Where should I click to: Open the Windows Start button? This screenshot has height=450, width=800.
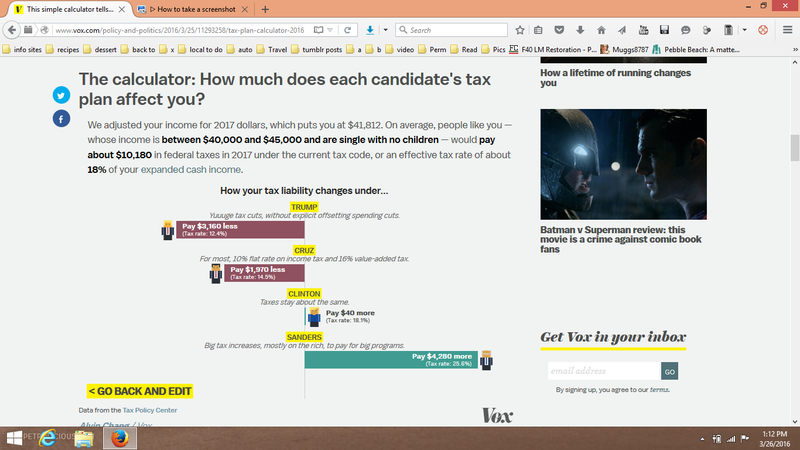coord(14,438)
